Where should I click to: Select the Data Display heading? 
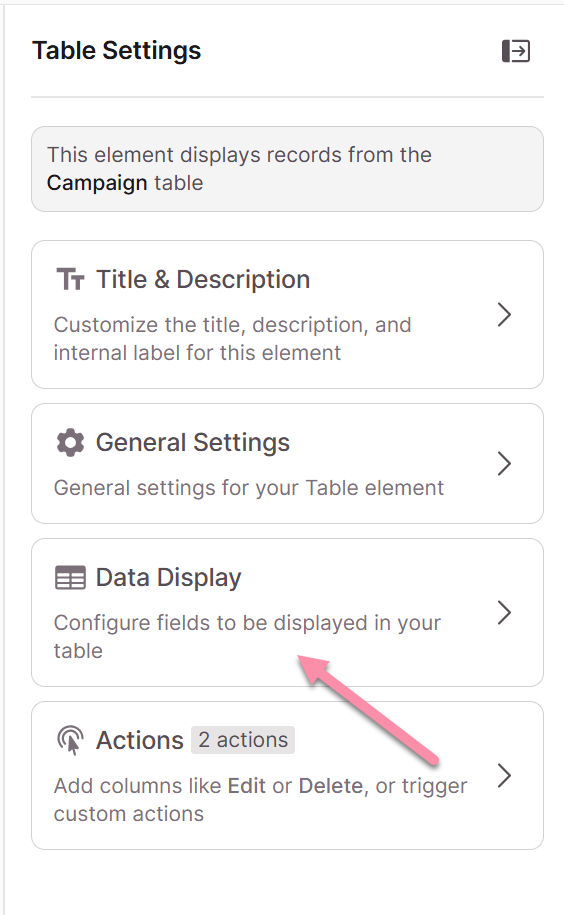[x=169, y=578]
